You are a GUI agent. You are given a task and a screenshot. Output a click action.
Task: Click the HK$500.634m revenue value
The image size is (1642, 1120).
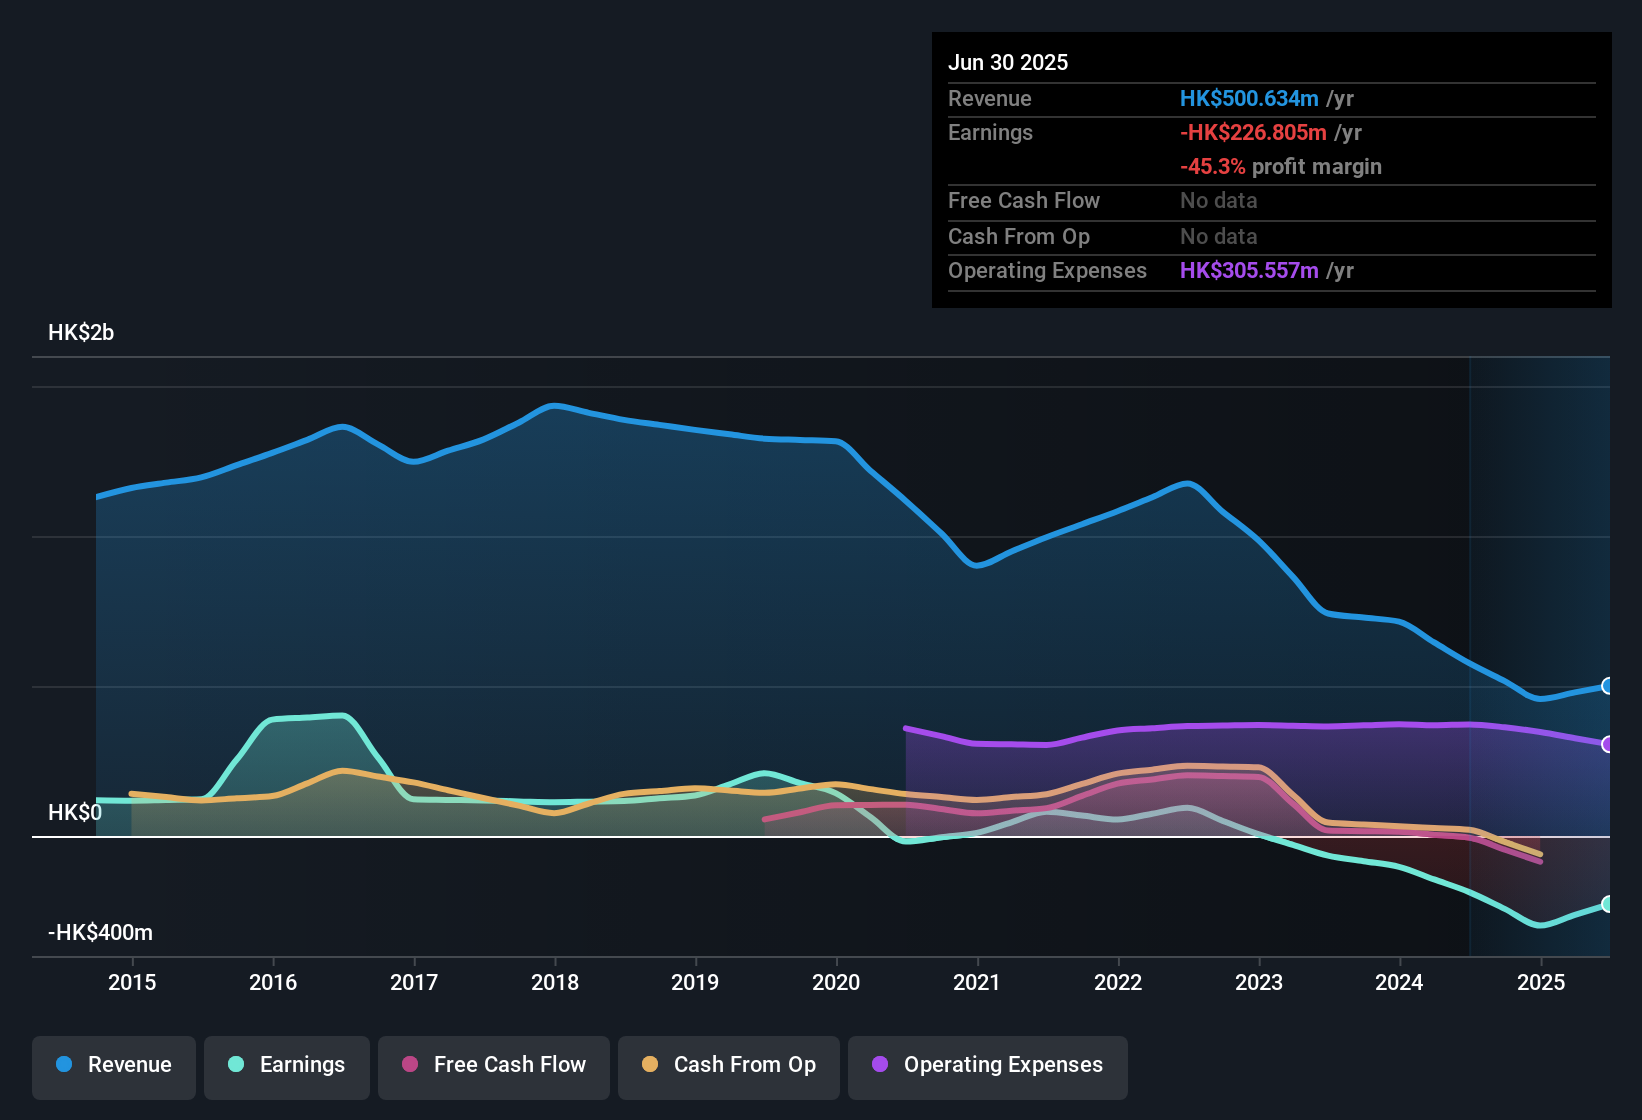[x=1248, y=98]
